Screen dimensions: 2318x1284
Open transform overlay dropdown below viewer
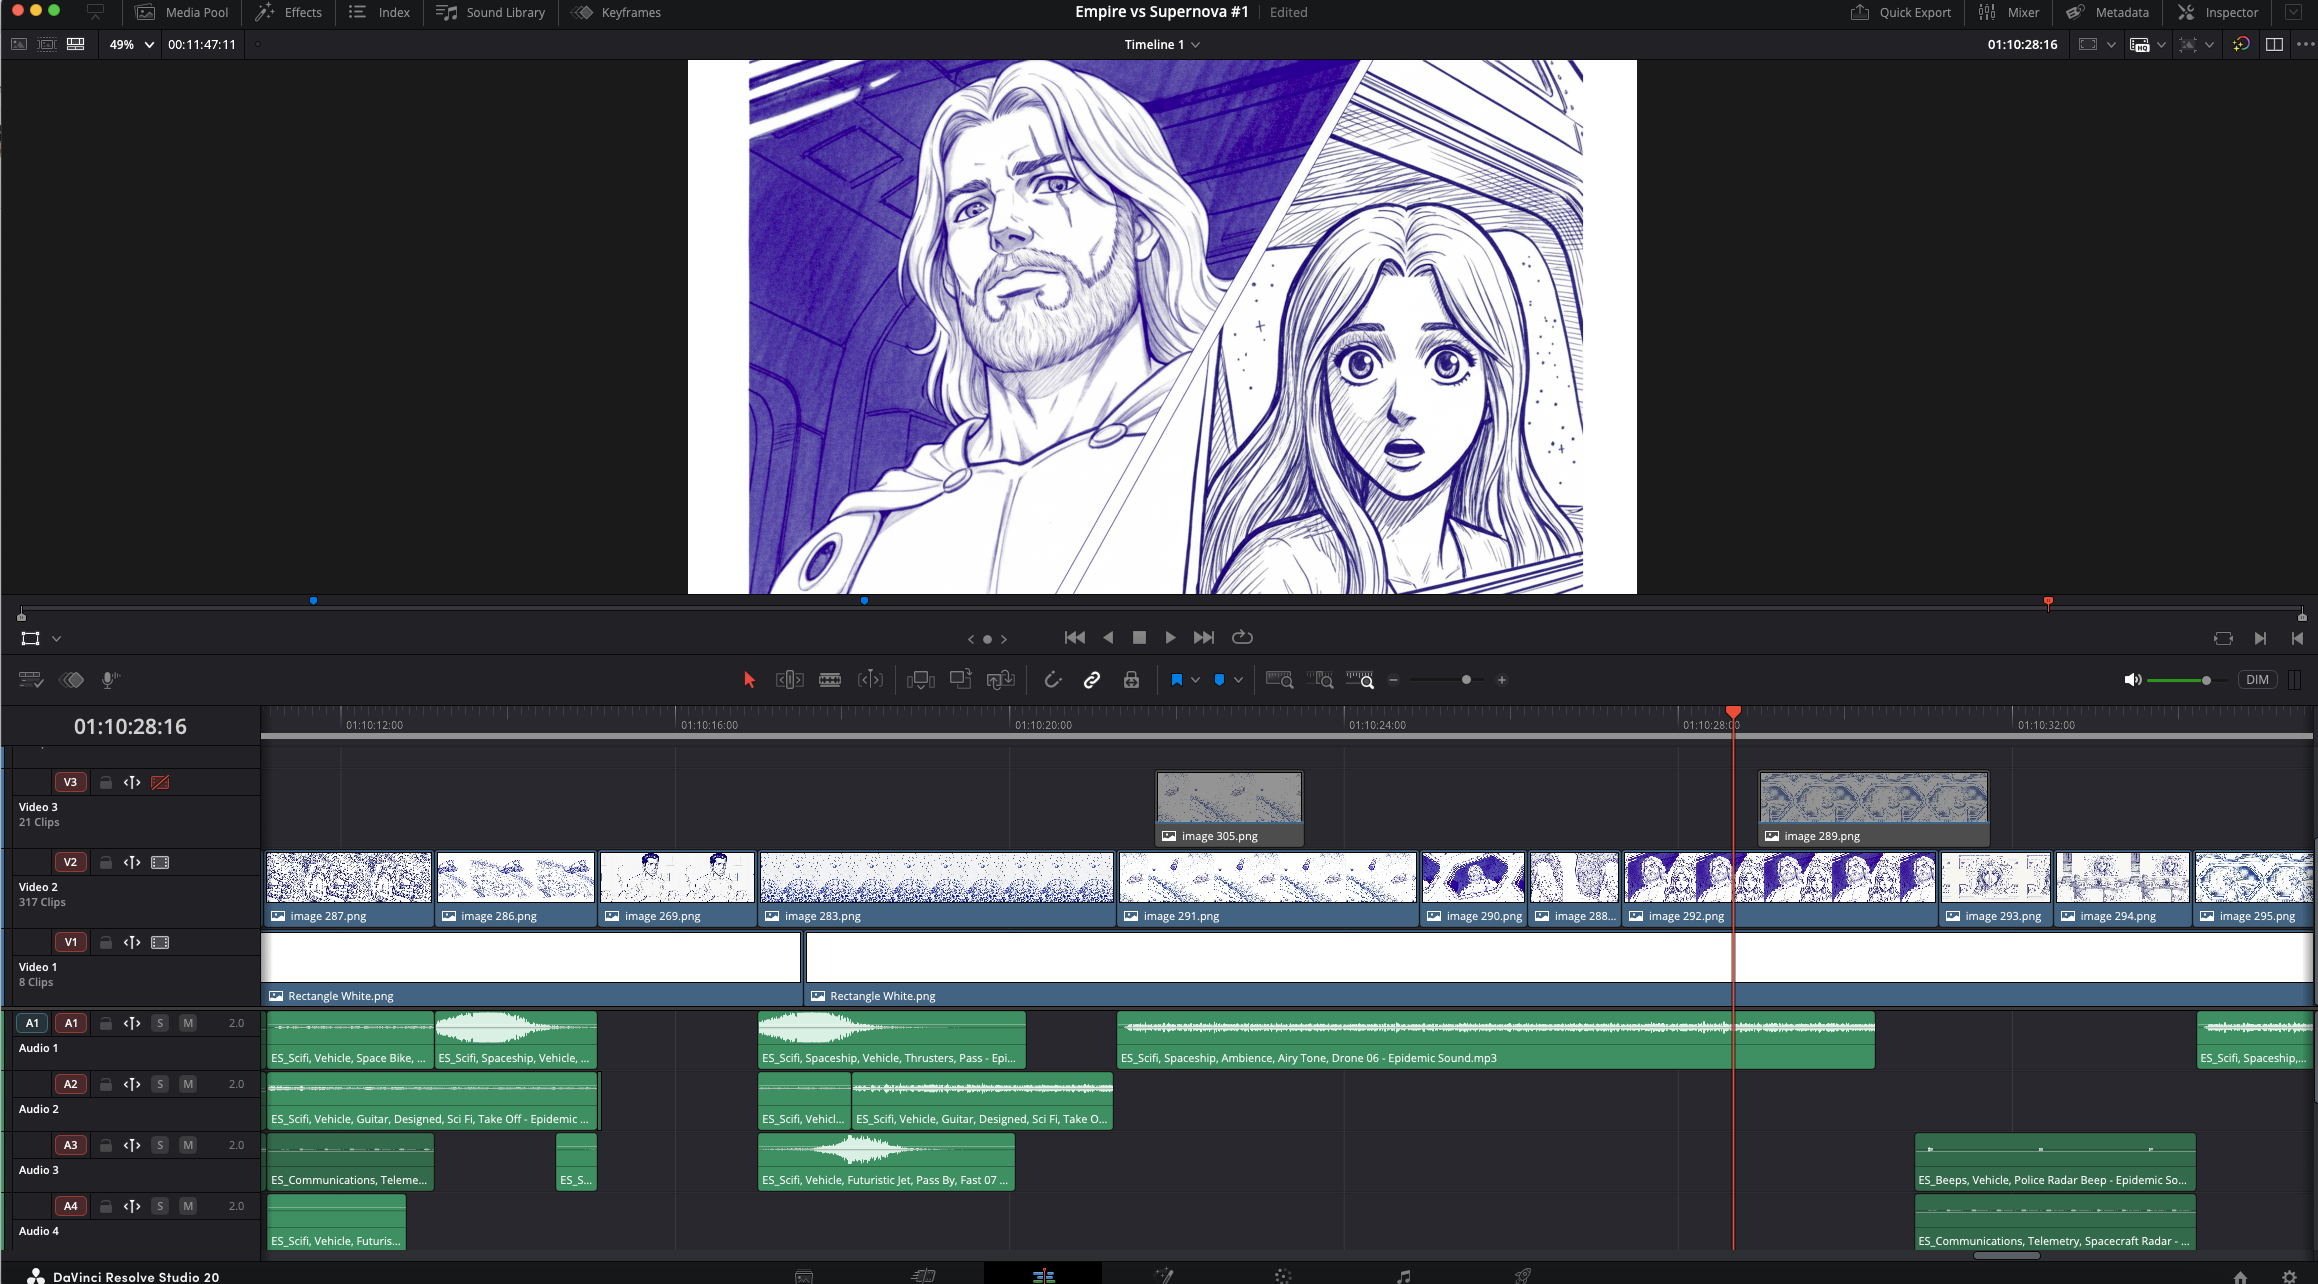click(x=56, y=638)
